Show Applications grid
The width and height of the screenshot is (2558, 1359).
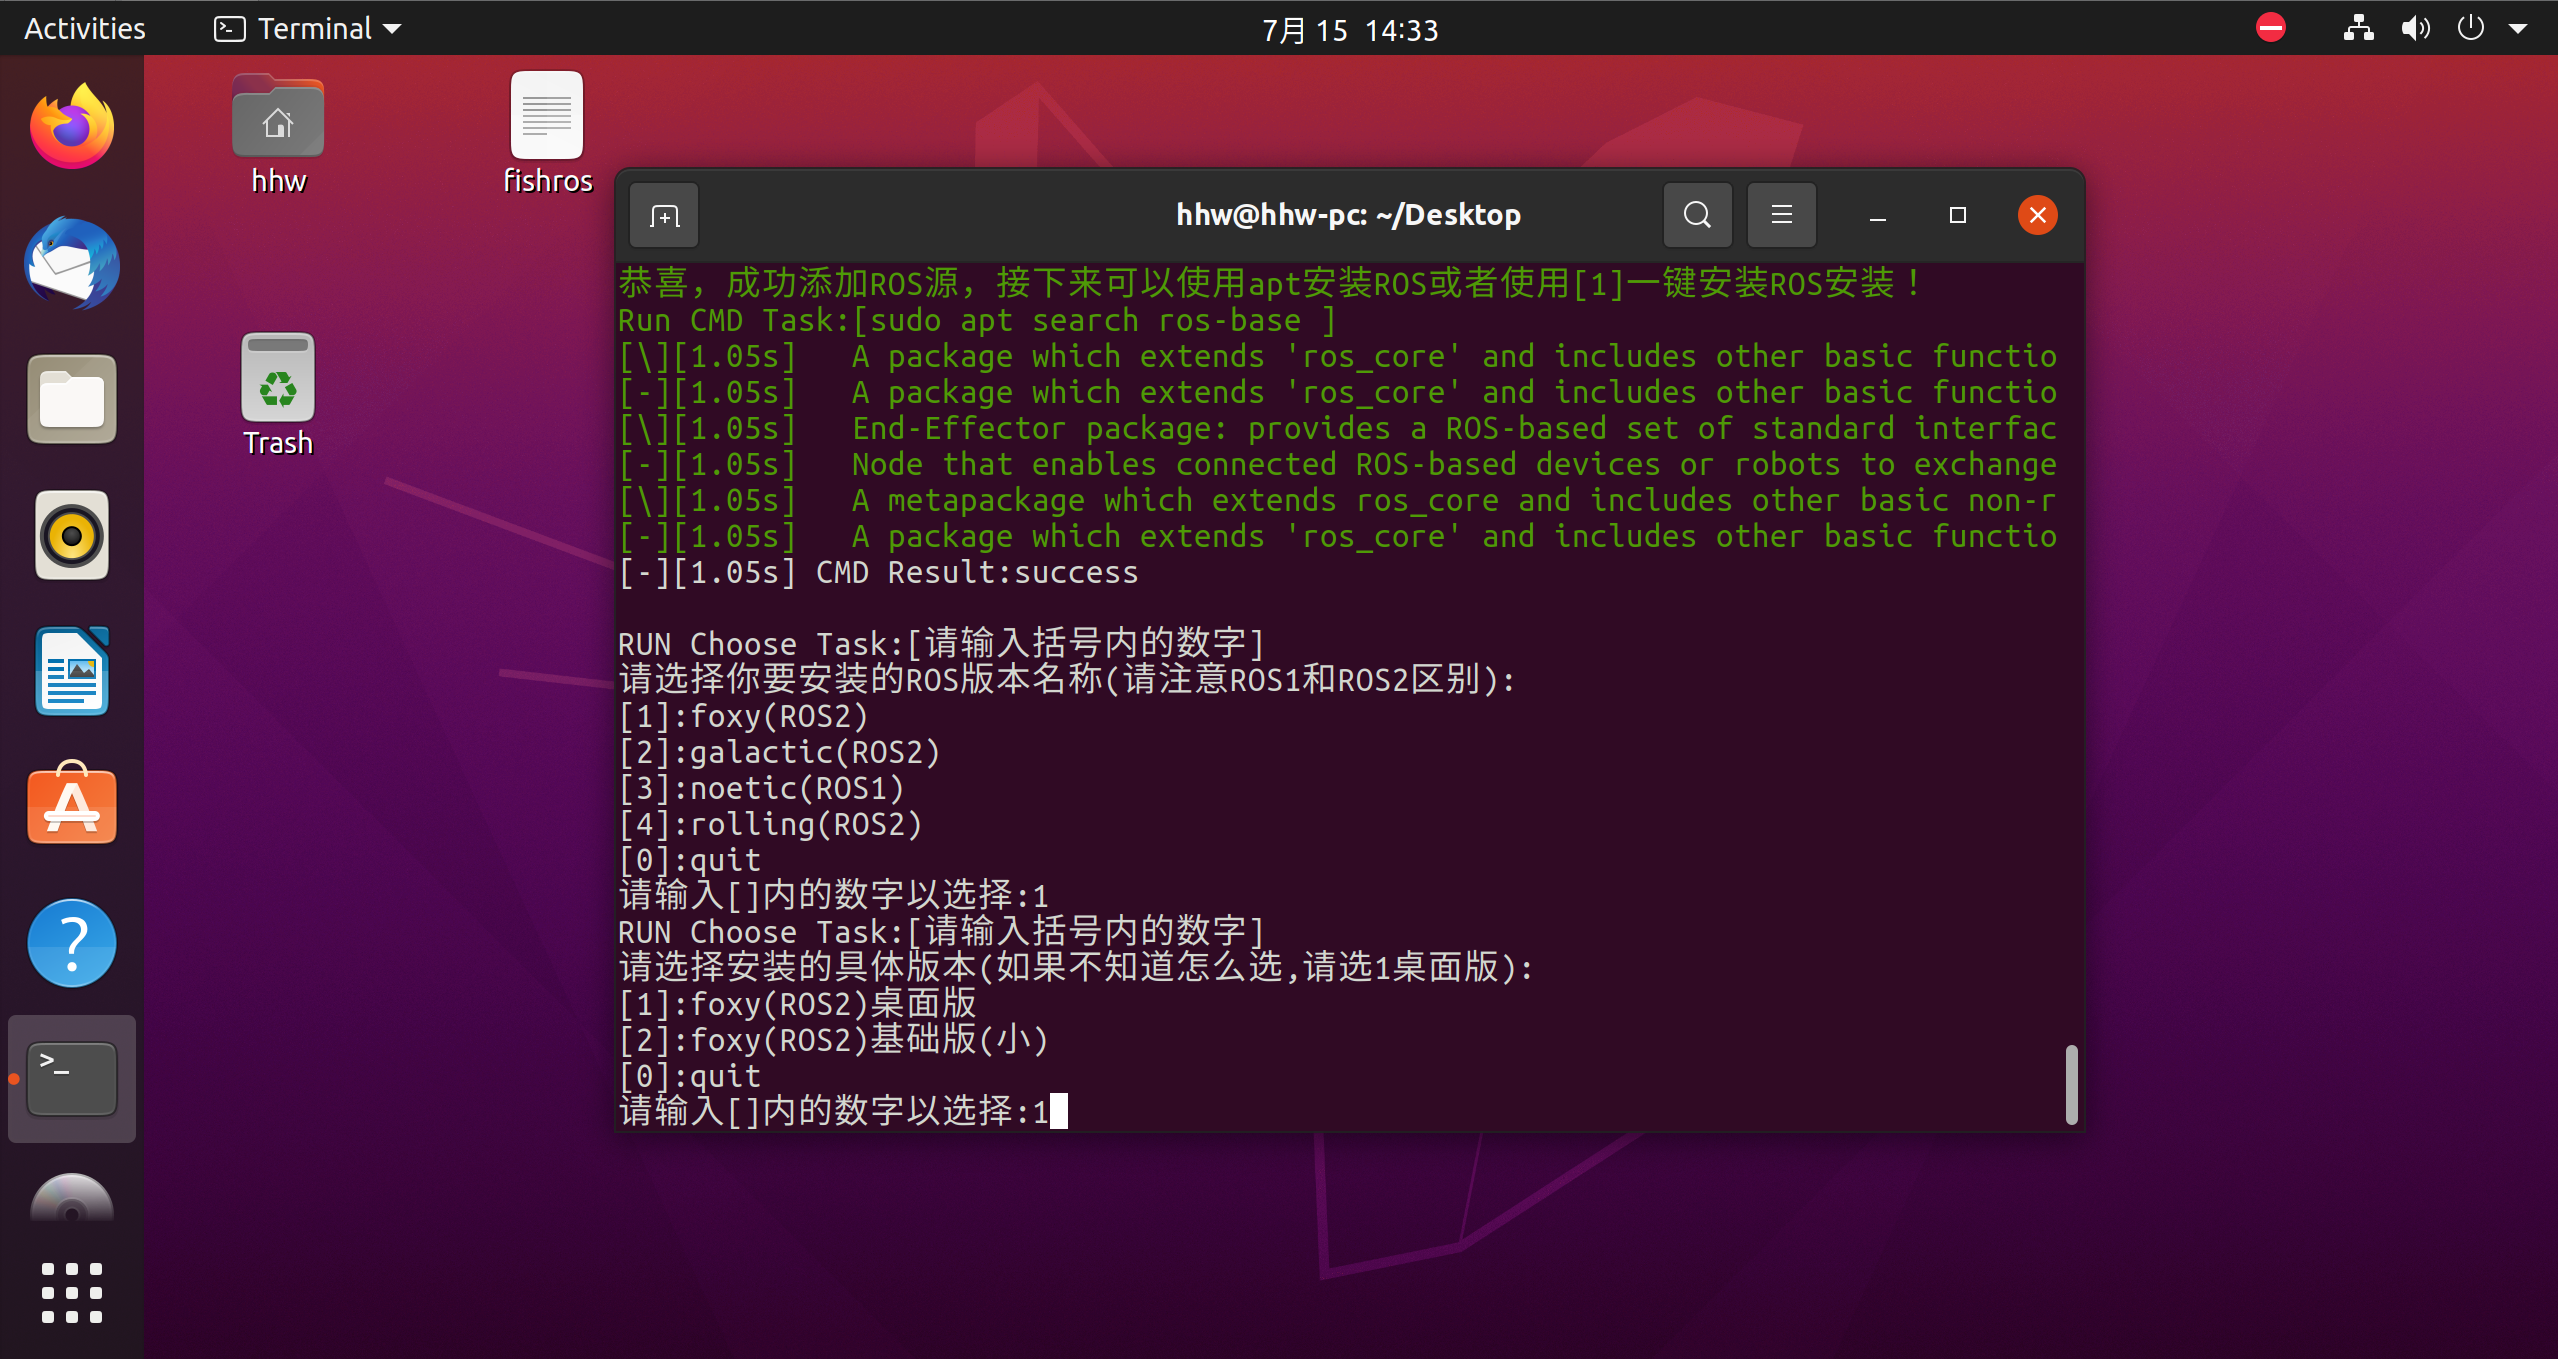click(72, 1293)
